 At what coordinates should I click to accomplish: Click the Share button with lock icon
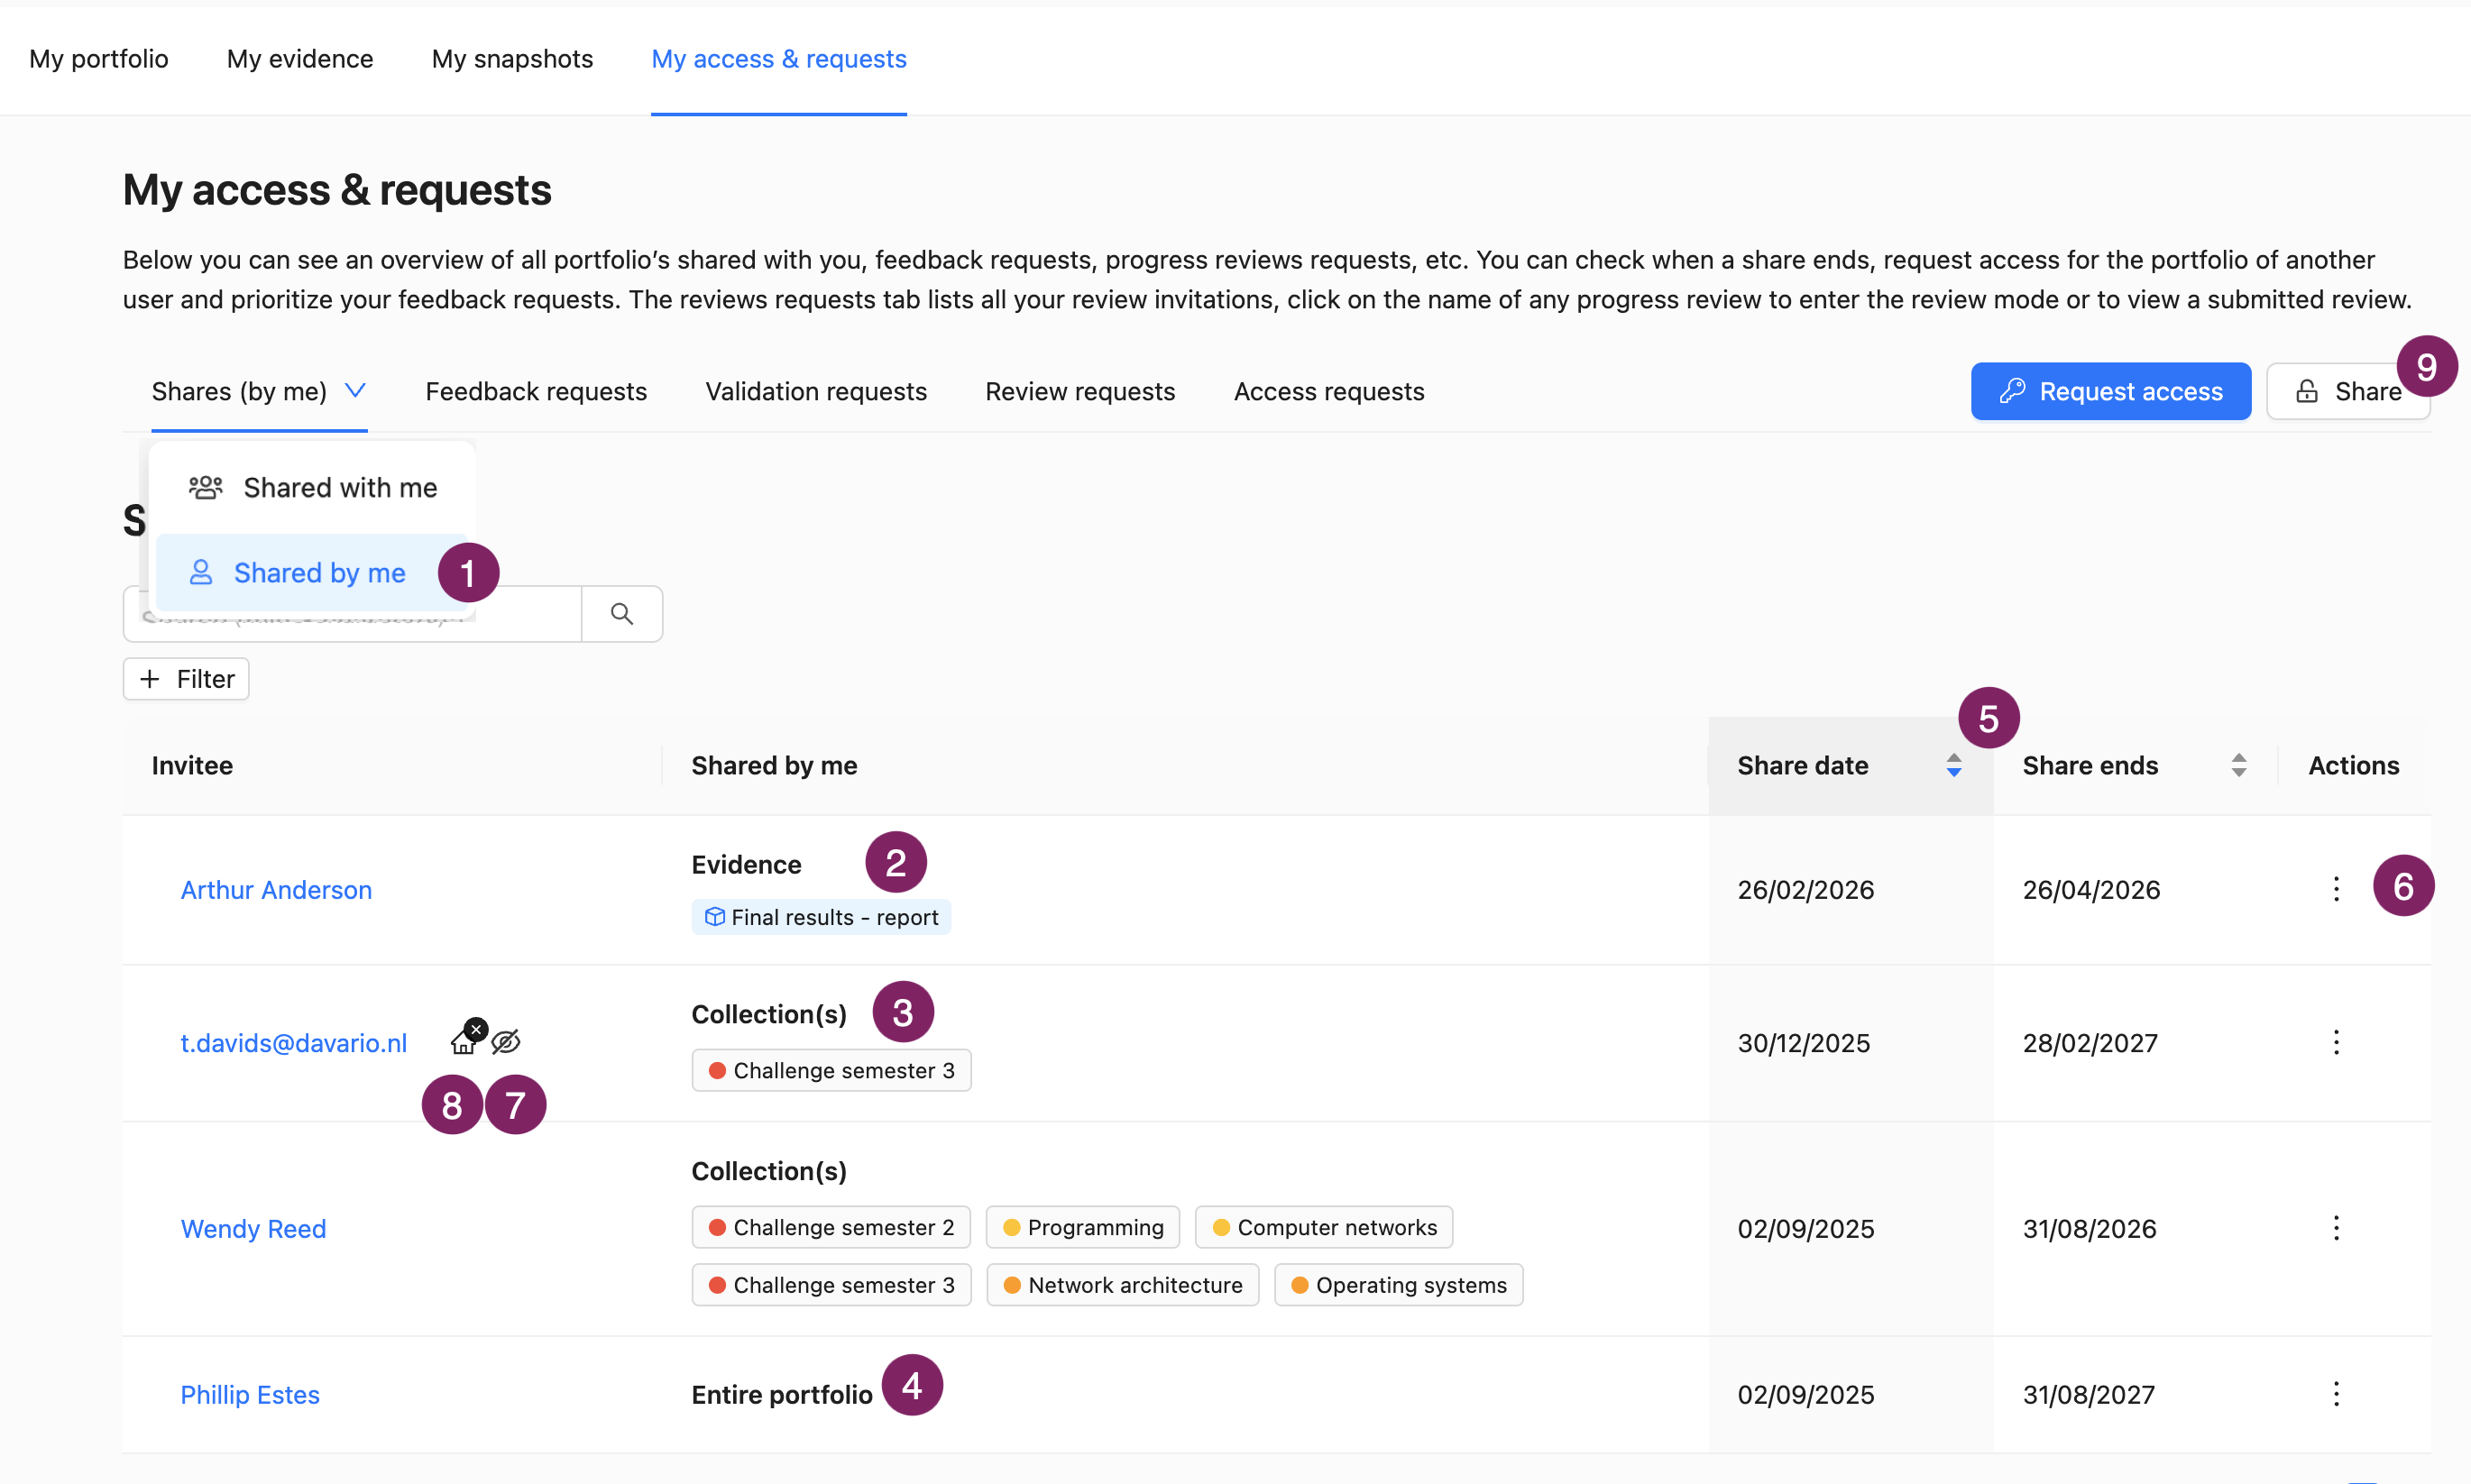tap(2348, 392)
